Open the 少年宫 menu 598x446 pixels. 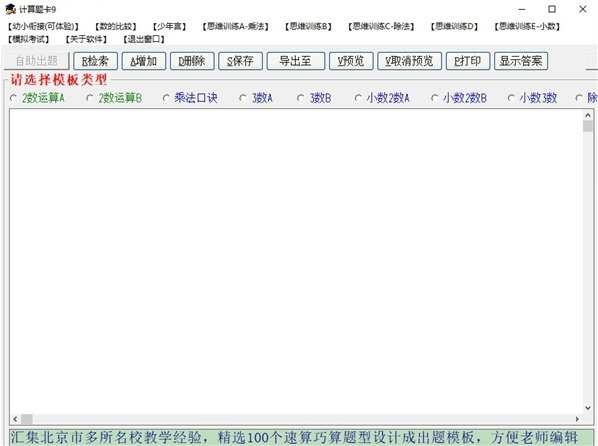coord(169,26)
